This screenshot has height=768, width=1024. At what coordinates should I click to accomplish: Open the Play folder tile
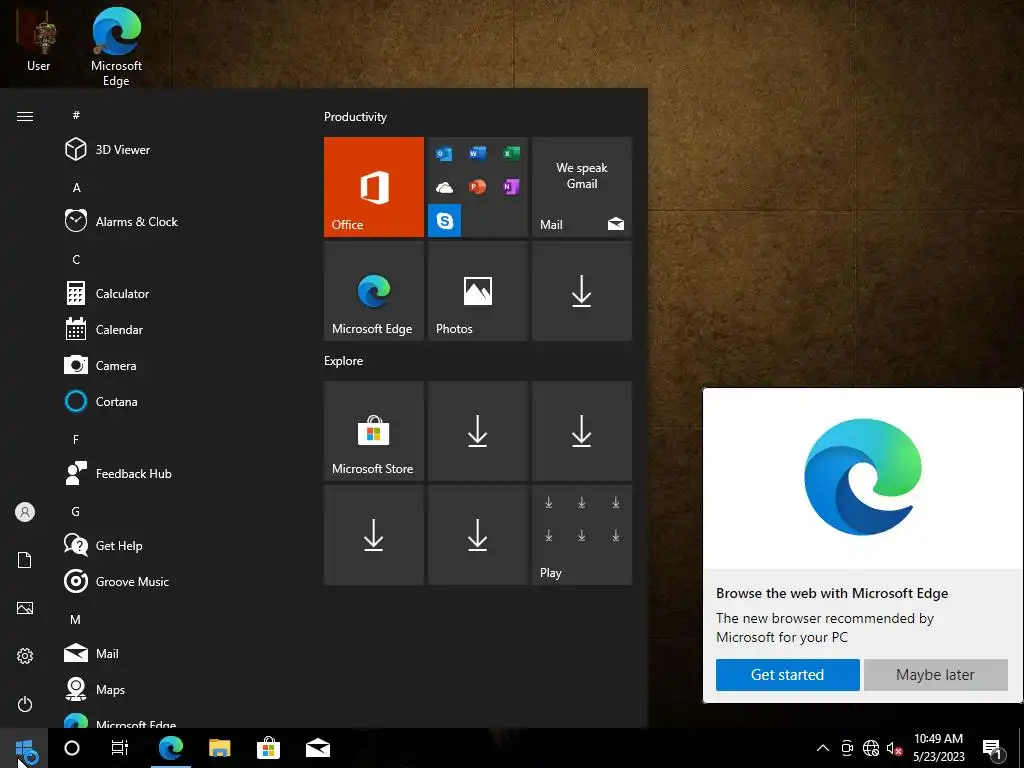[582, 535]
